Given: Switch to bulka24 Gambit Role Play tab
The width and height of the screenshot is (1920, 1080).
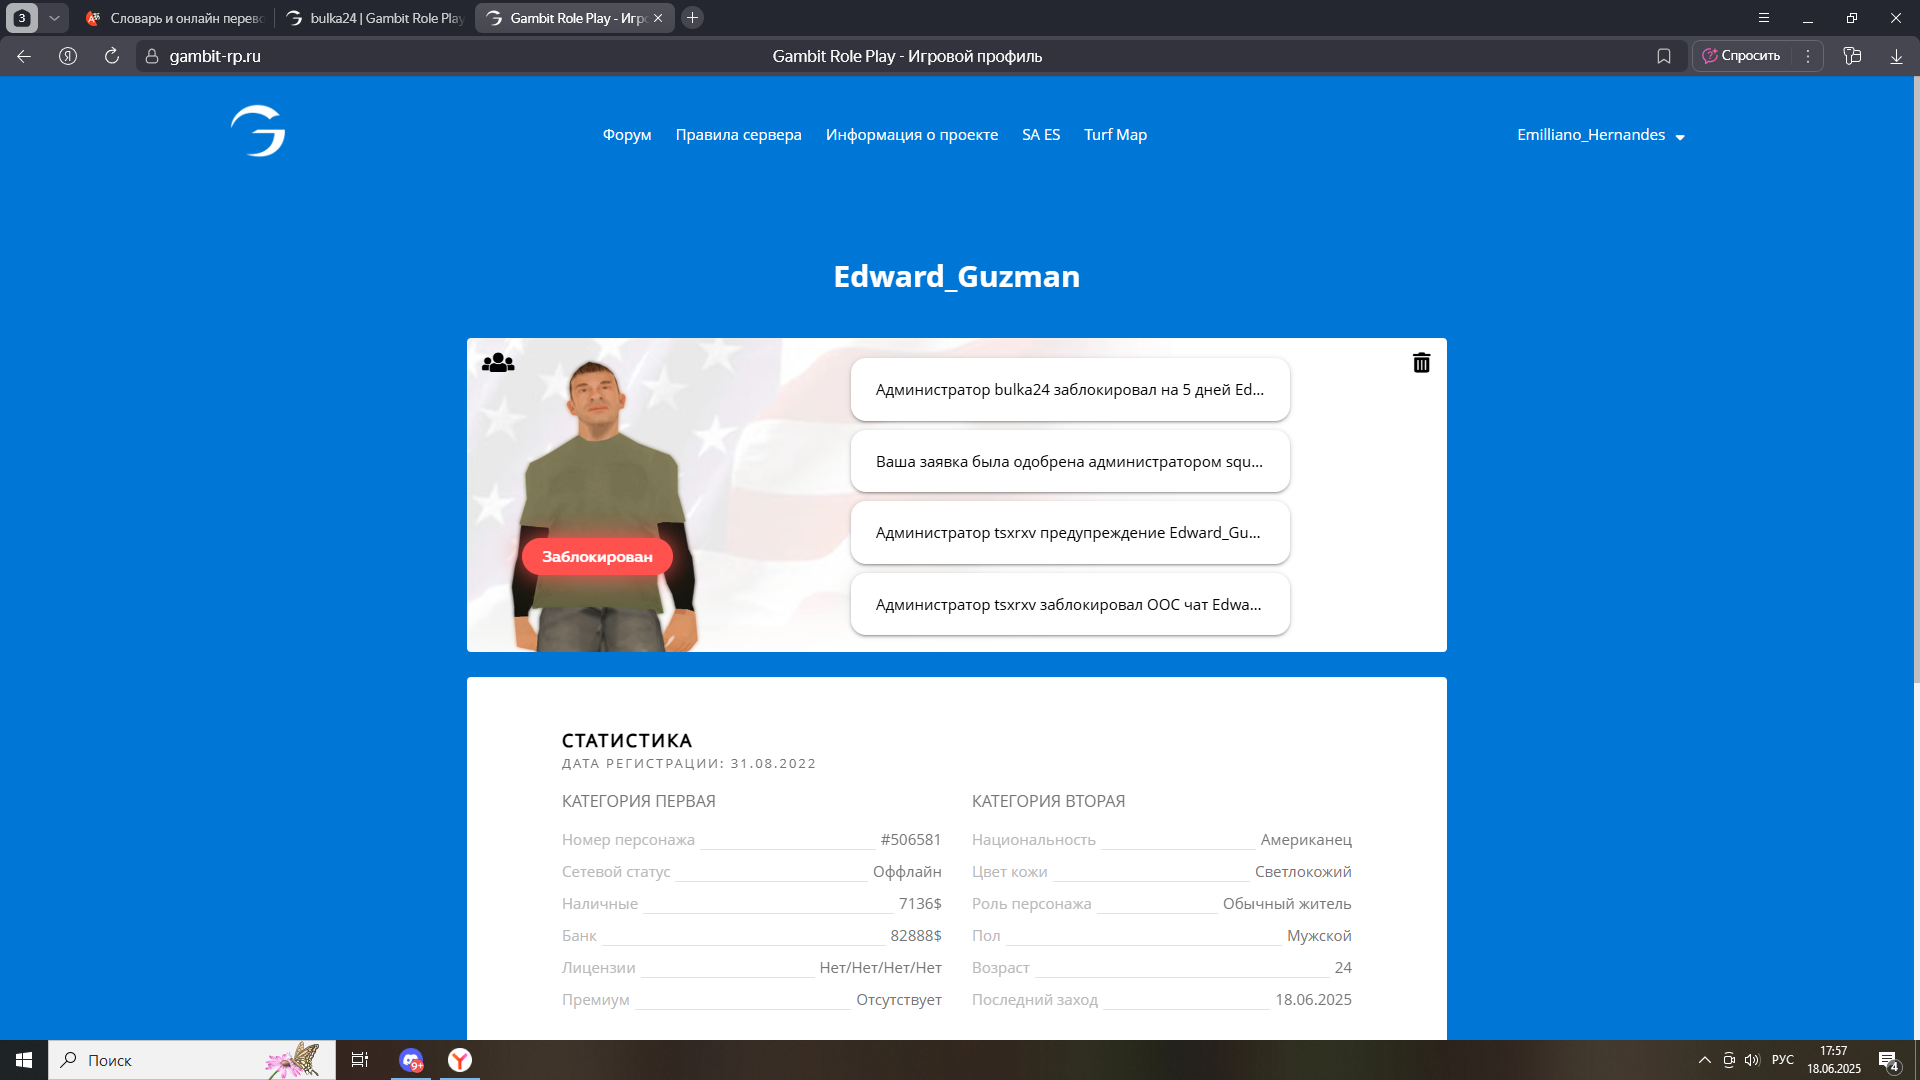Looking at the screenshot, I should click(375, 18).
